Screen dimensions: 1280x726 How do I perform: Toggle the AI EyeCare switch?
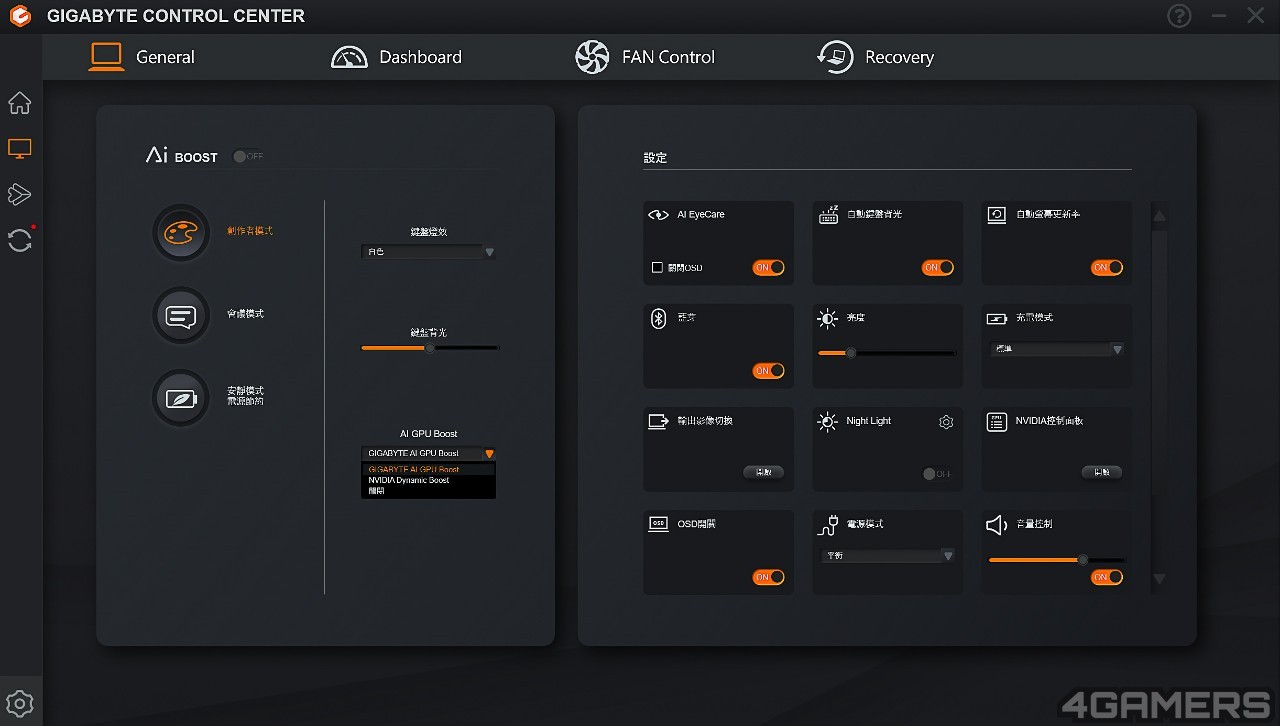click(x=769, y=268)
